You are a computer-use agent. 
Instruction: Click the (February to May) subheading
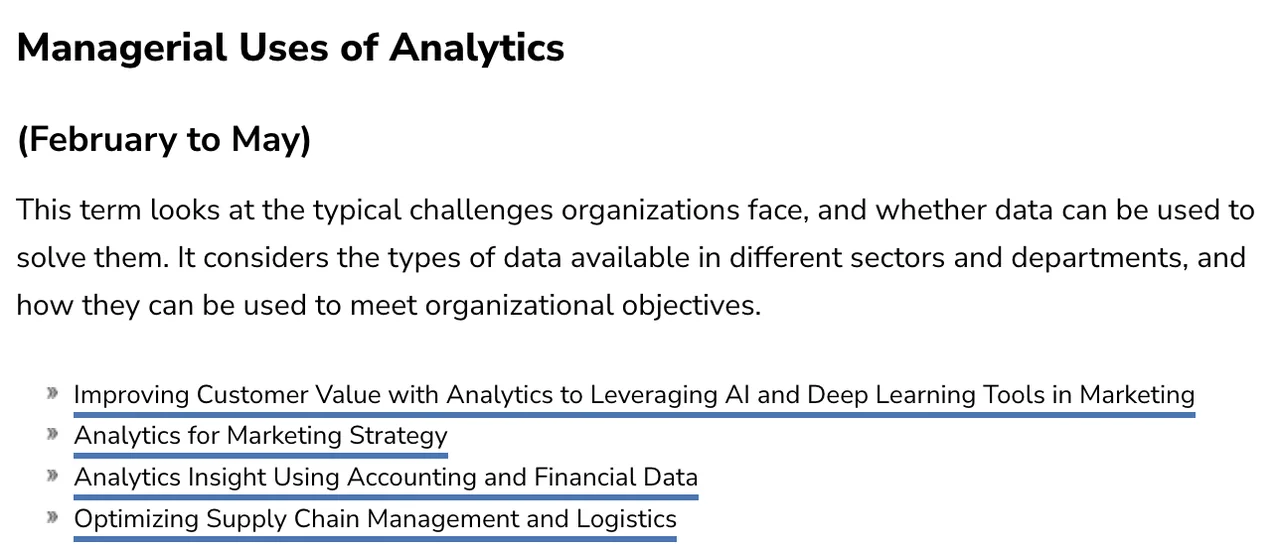coord(164,140)
